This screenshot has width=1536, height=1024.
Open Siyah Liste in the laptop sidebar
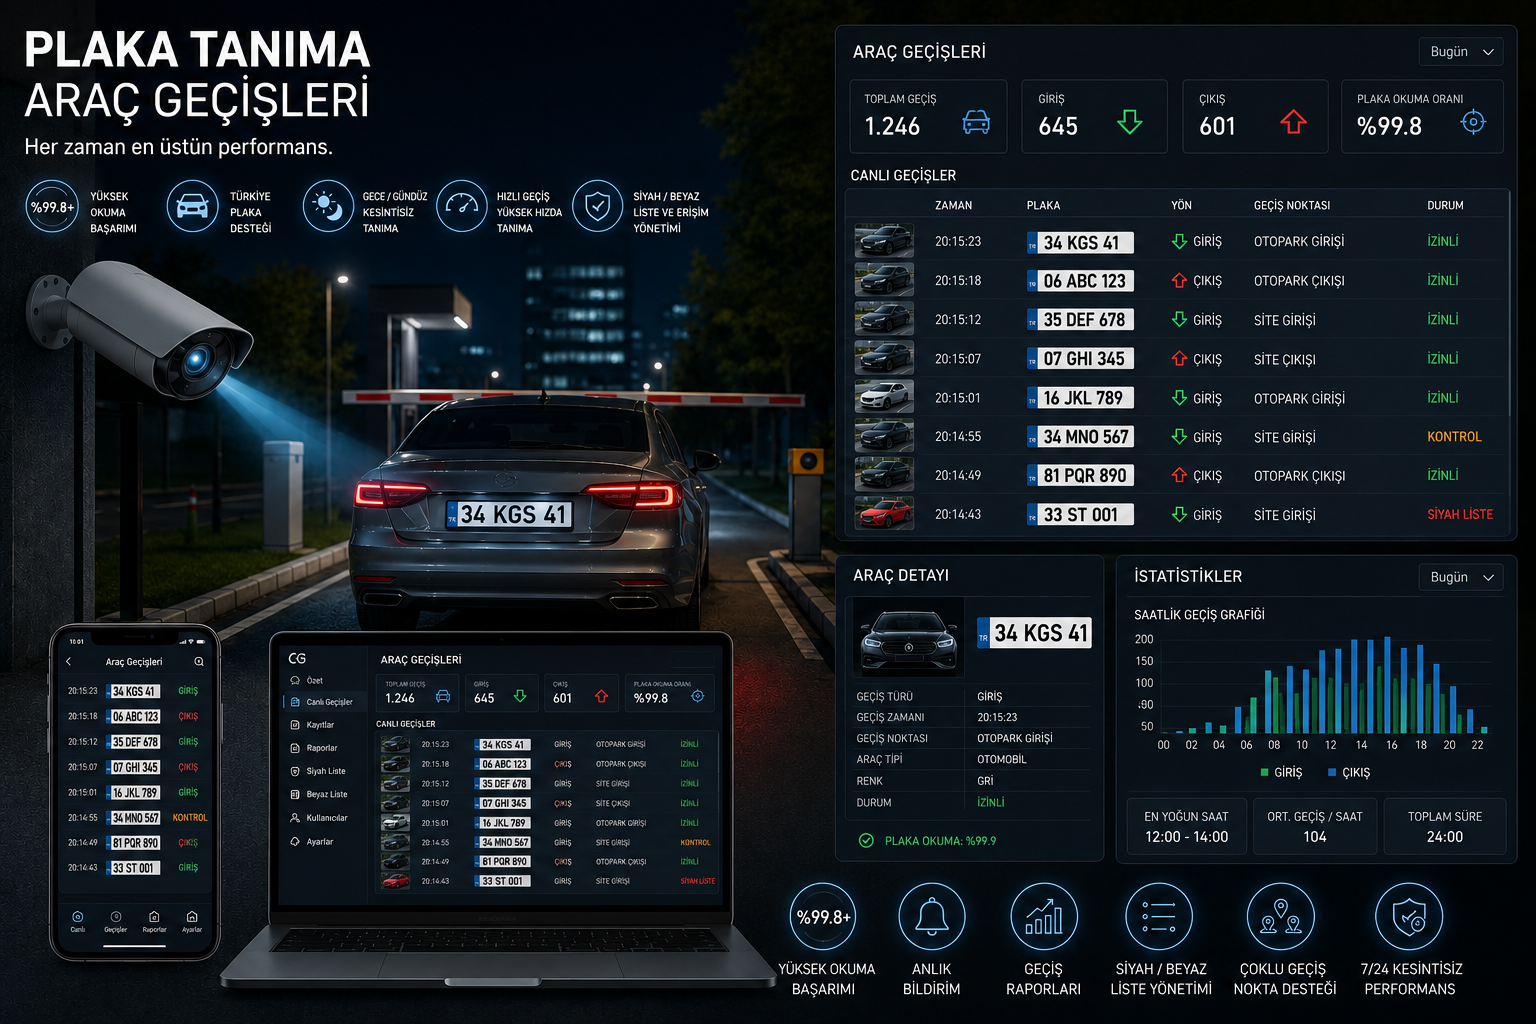(318, 771)
